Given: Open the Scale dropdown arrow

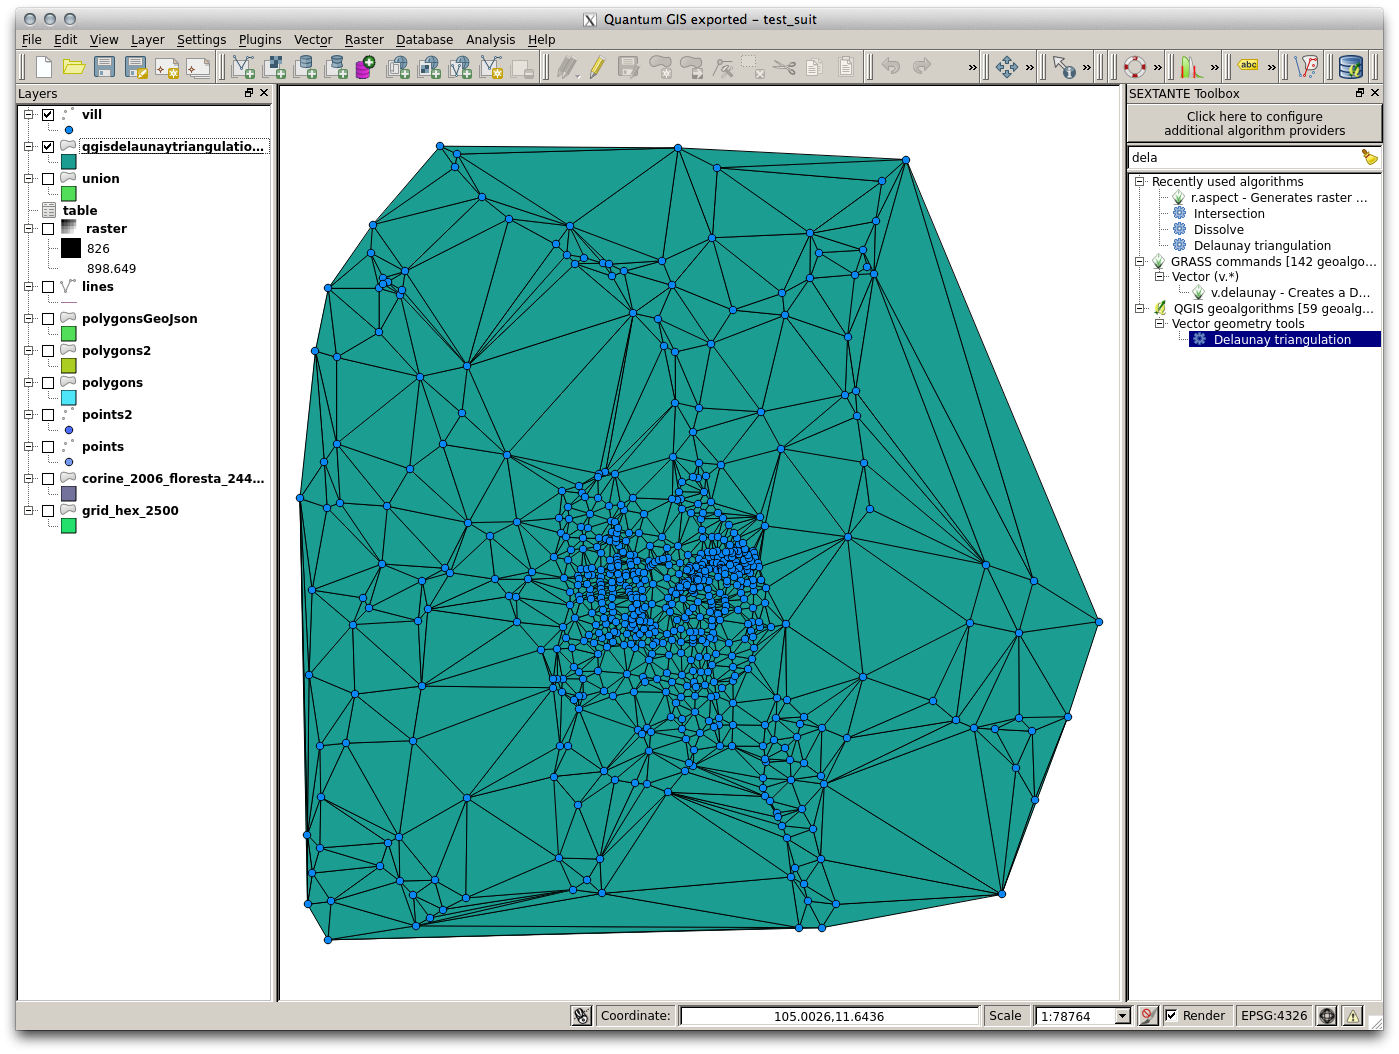Looking at the screenshot, I should (x=1122, y=1016).
